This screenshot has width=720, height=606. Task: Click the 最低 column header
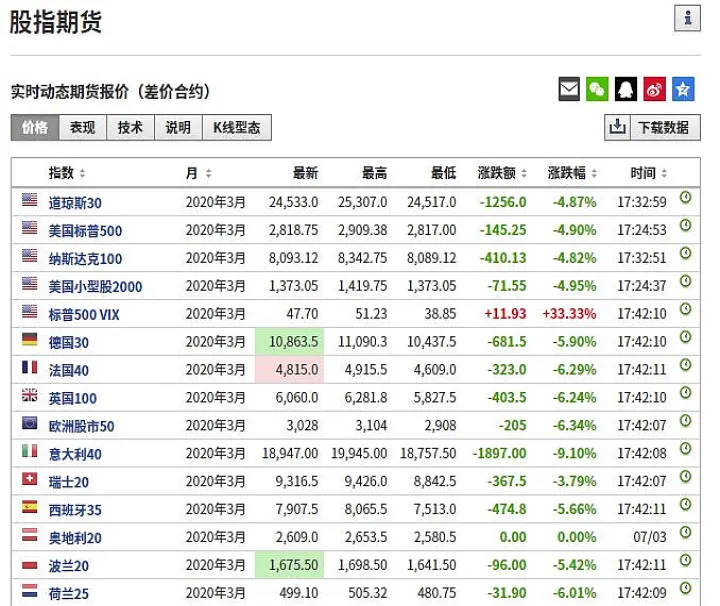click(443, 173)
